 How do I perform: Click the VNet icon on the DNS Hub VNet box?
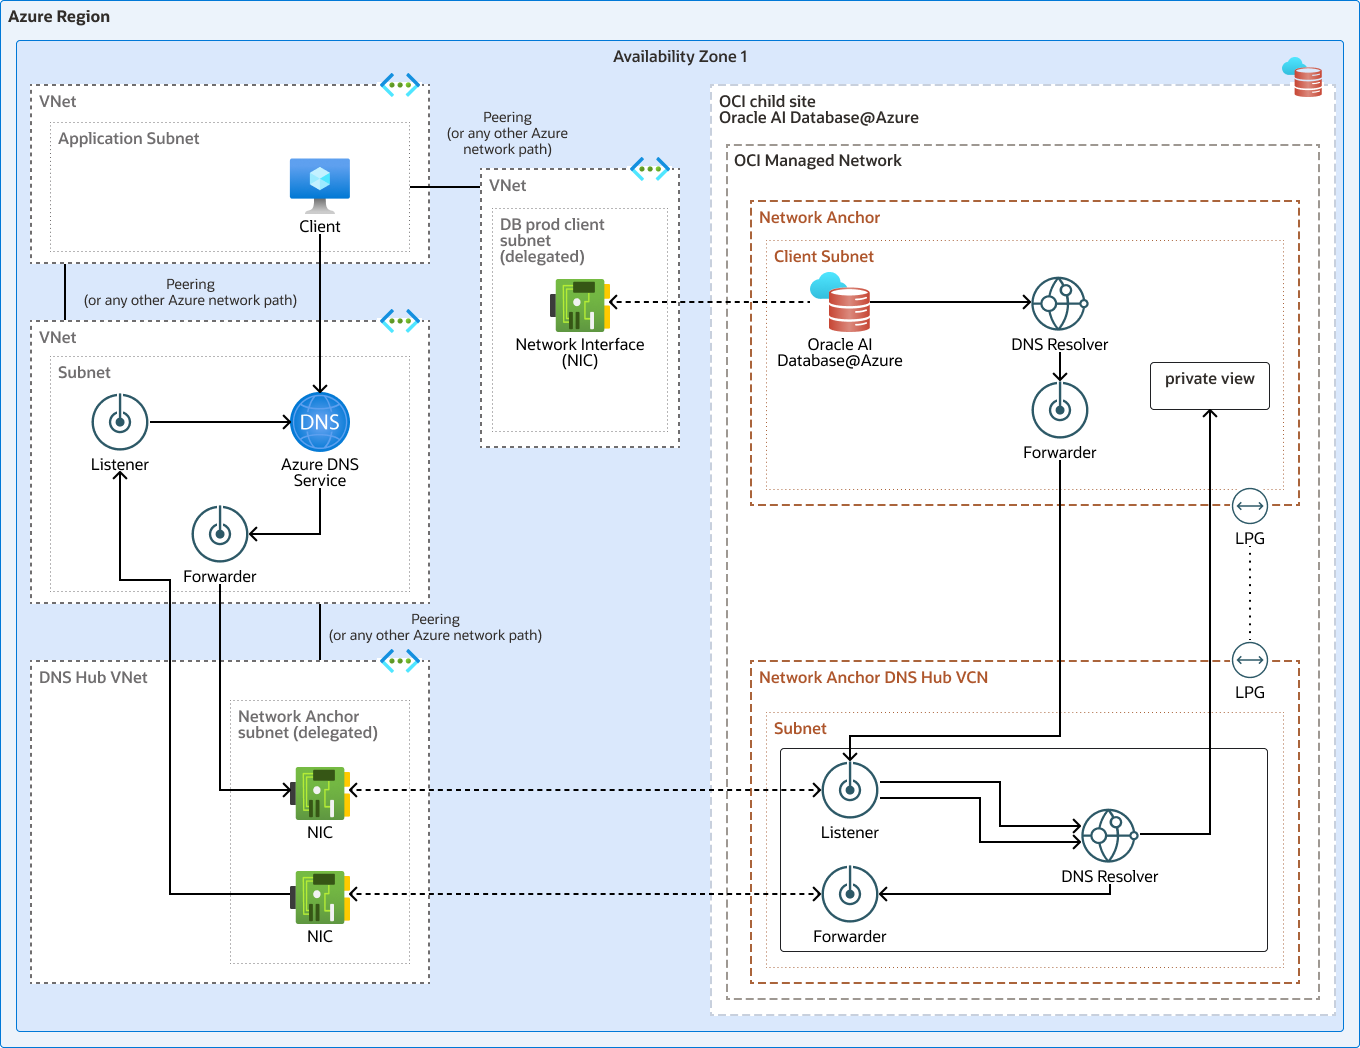(x=400, y=661)
